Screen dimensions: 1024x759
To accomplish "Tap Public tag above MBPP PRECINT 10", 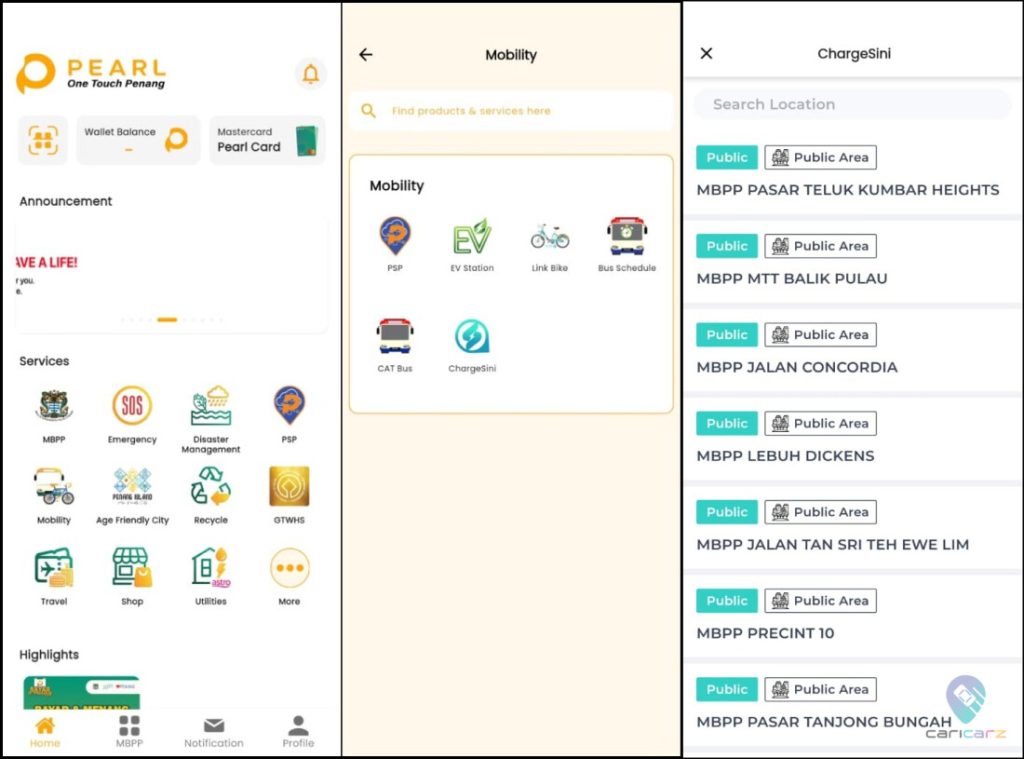I will (727, 600).
